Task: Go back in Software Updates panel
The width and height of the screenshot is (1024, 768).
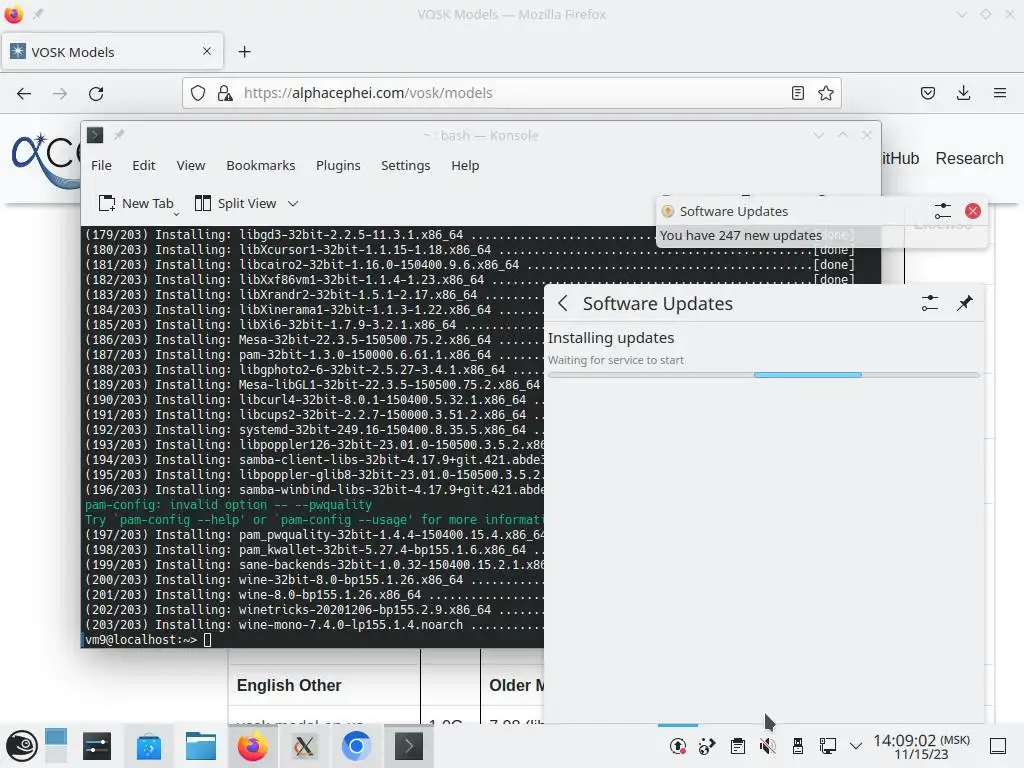Action: coord(563,303)
